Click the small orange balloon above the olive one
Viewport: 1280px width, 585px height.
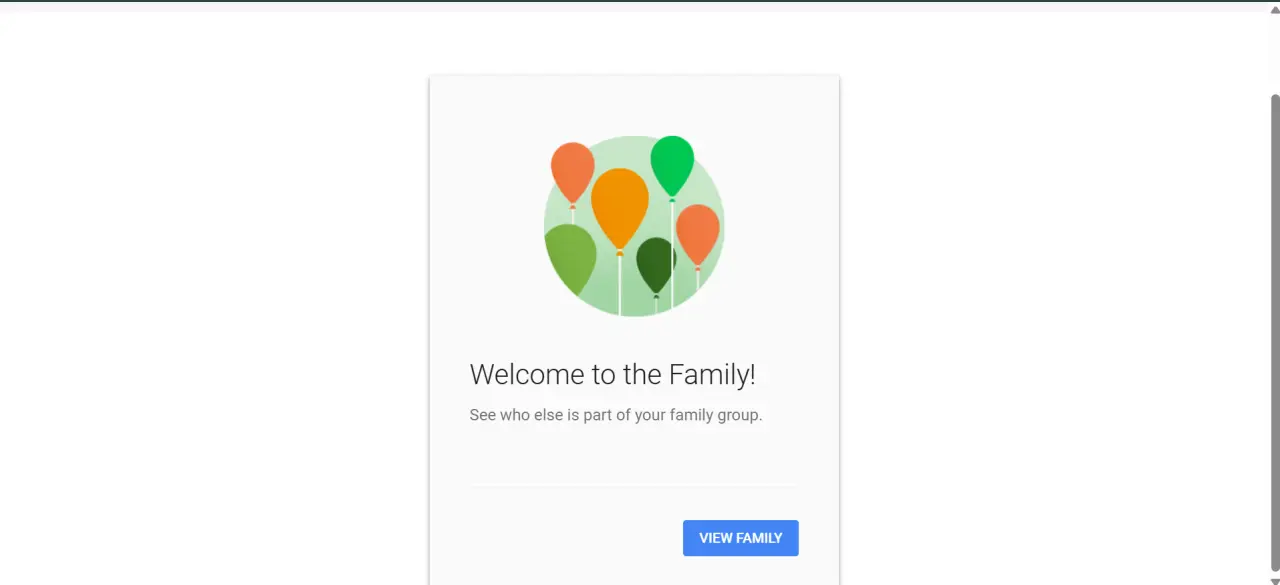(x=573, y=173)
